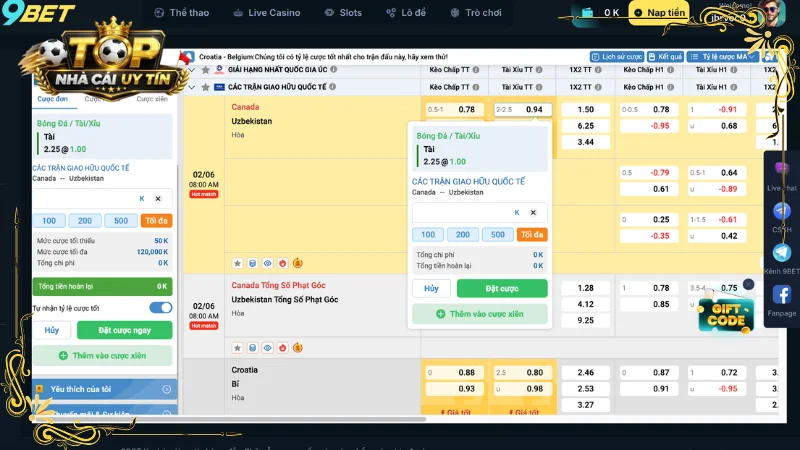This screenshot has width=800, height=450.
Task: Star the Canada Tổng Số Phạt Góc match
Action: [x=237, y=348]
